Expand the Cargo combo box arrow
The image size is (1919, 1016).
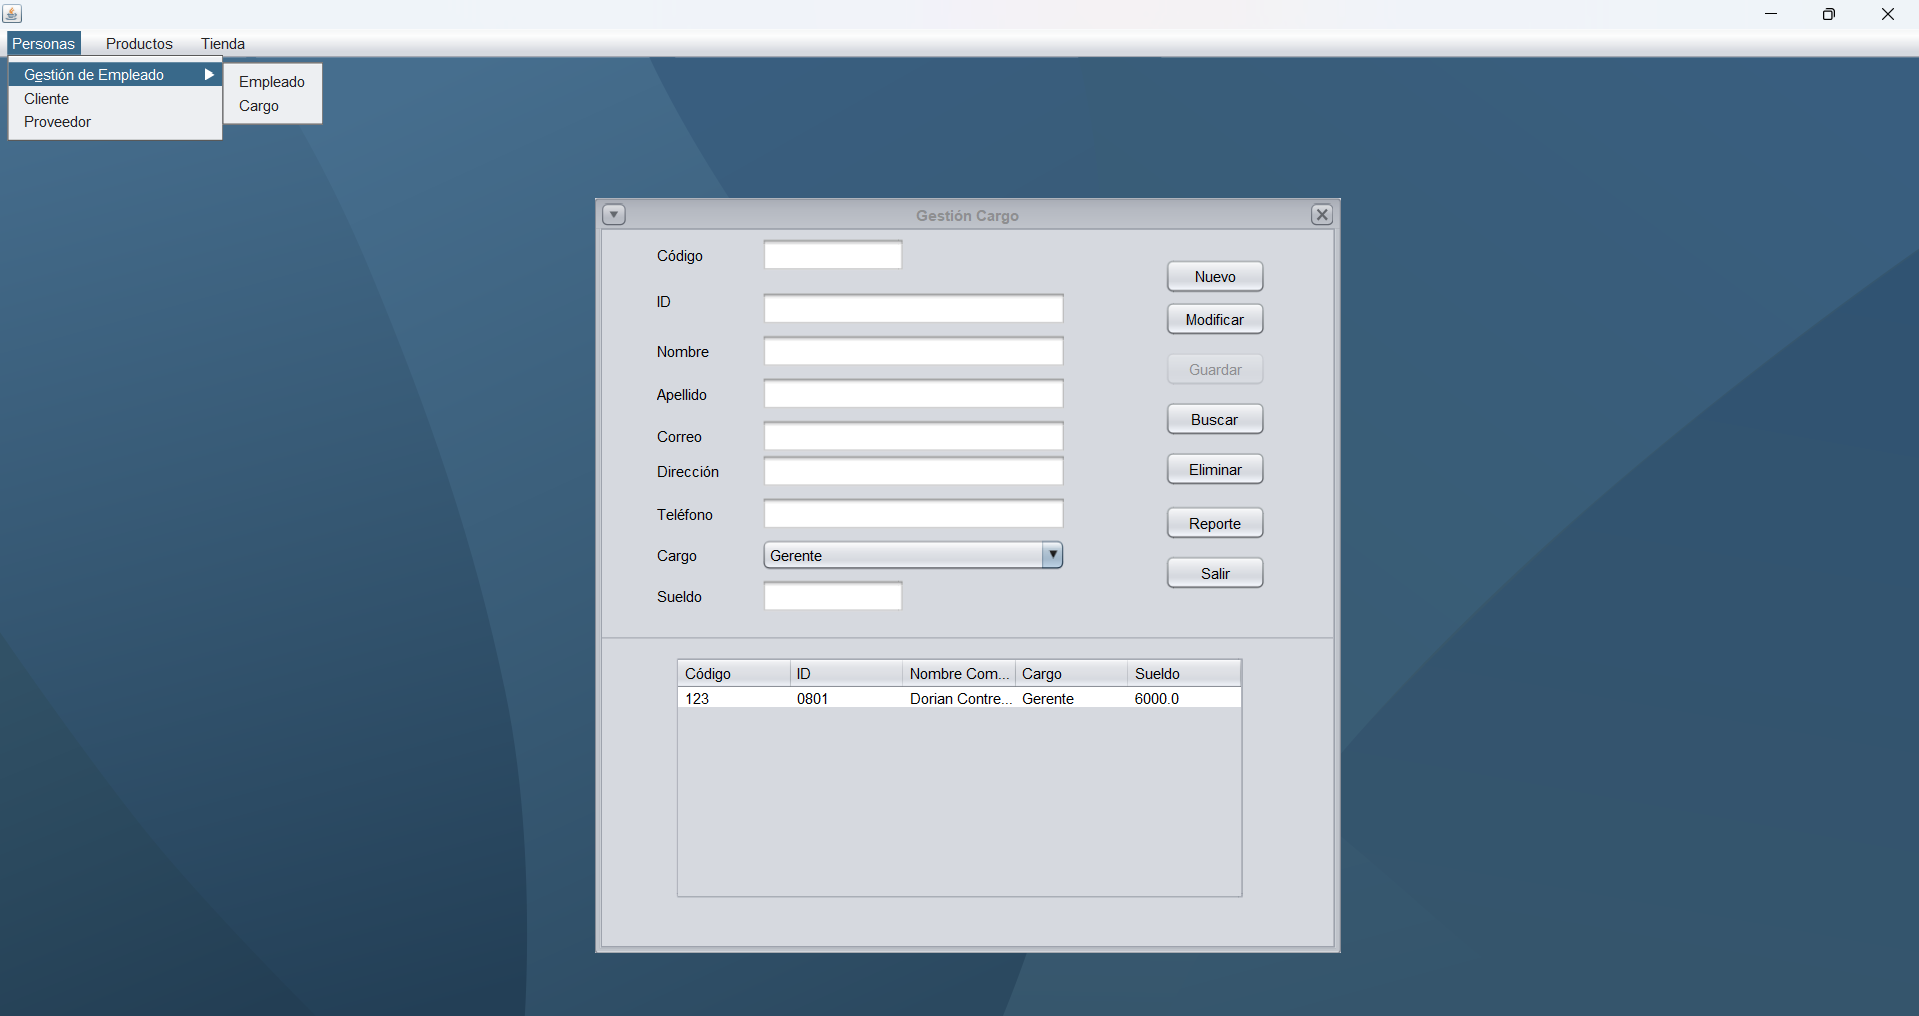(x=1052, y=555)
